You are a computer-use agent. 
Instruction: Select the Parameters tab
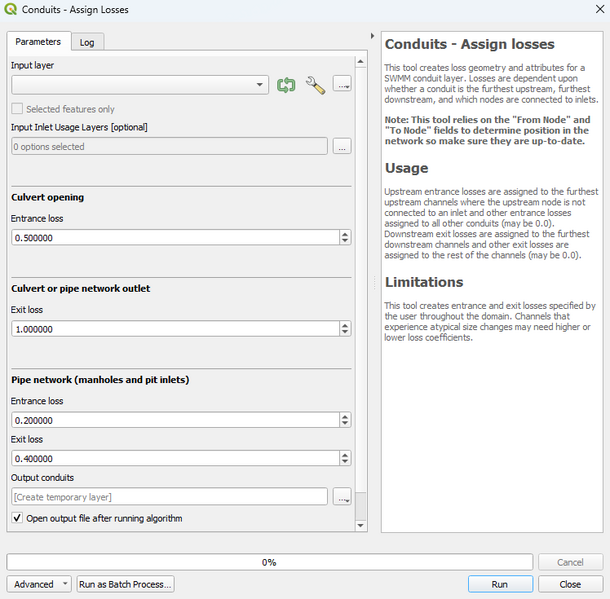(38, 42)
